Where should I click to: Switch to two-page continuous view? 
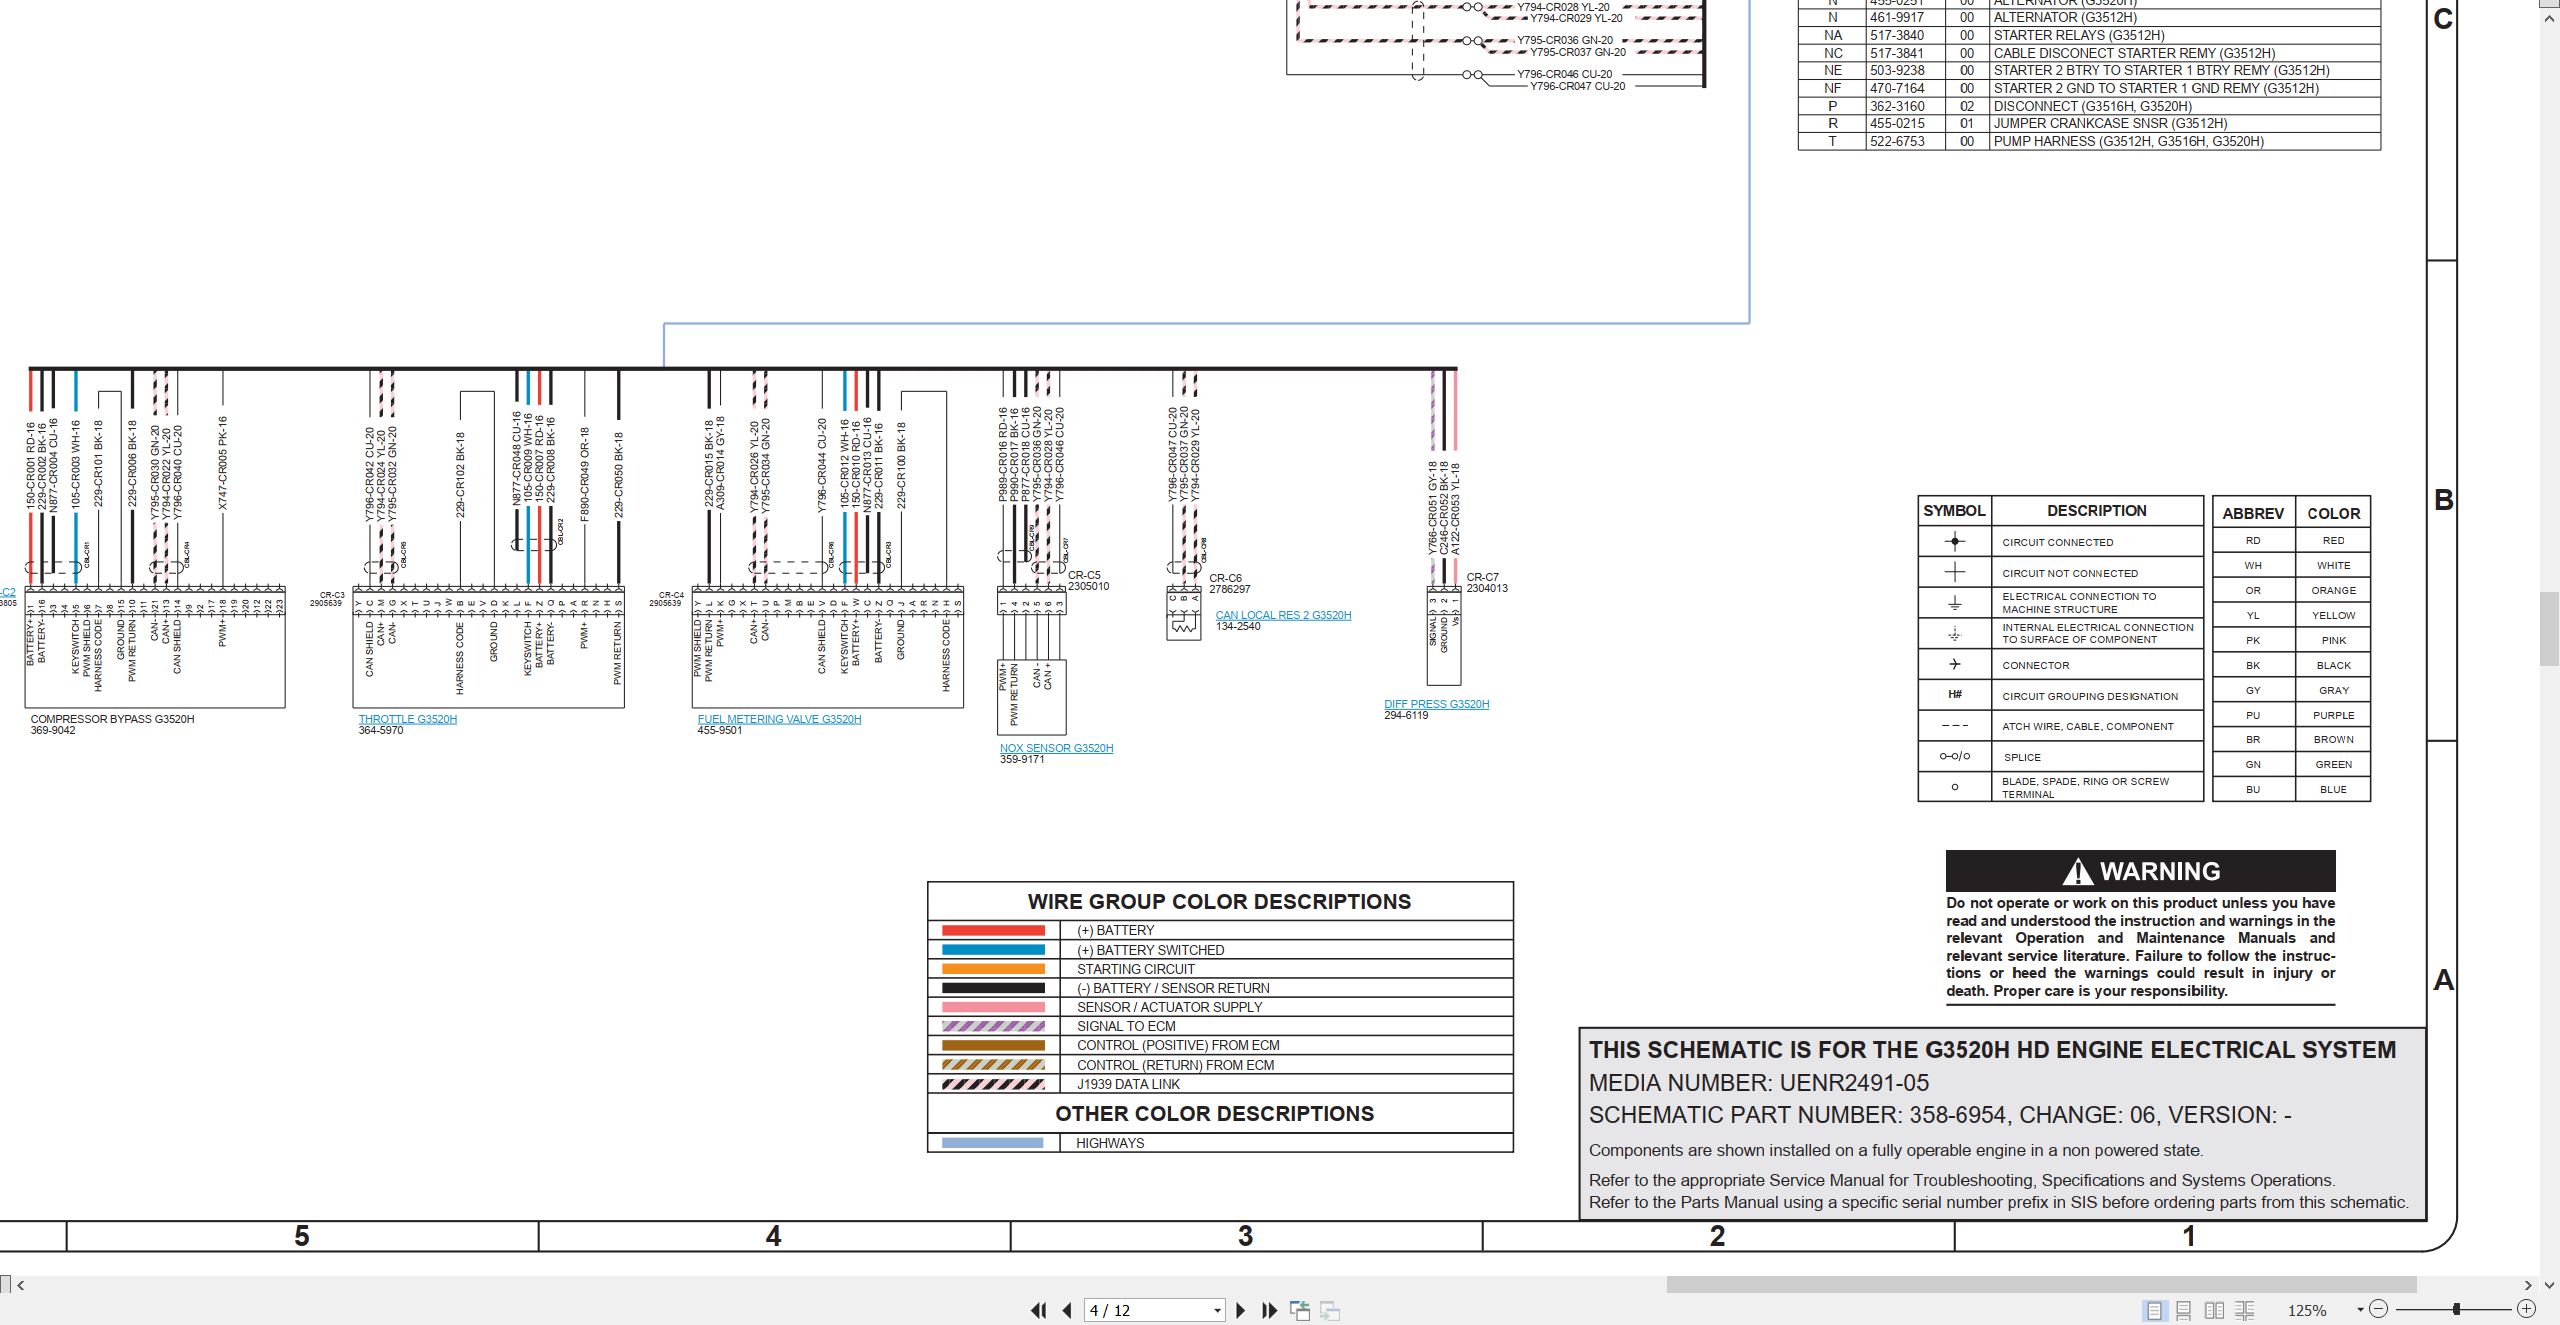tap(2244, 1310)
